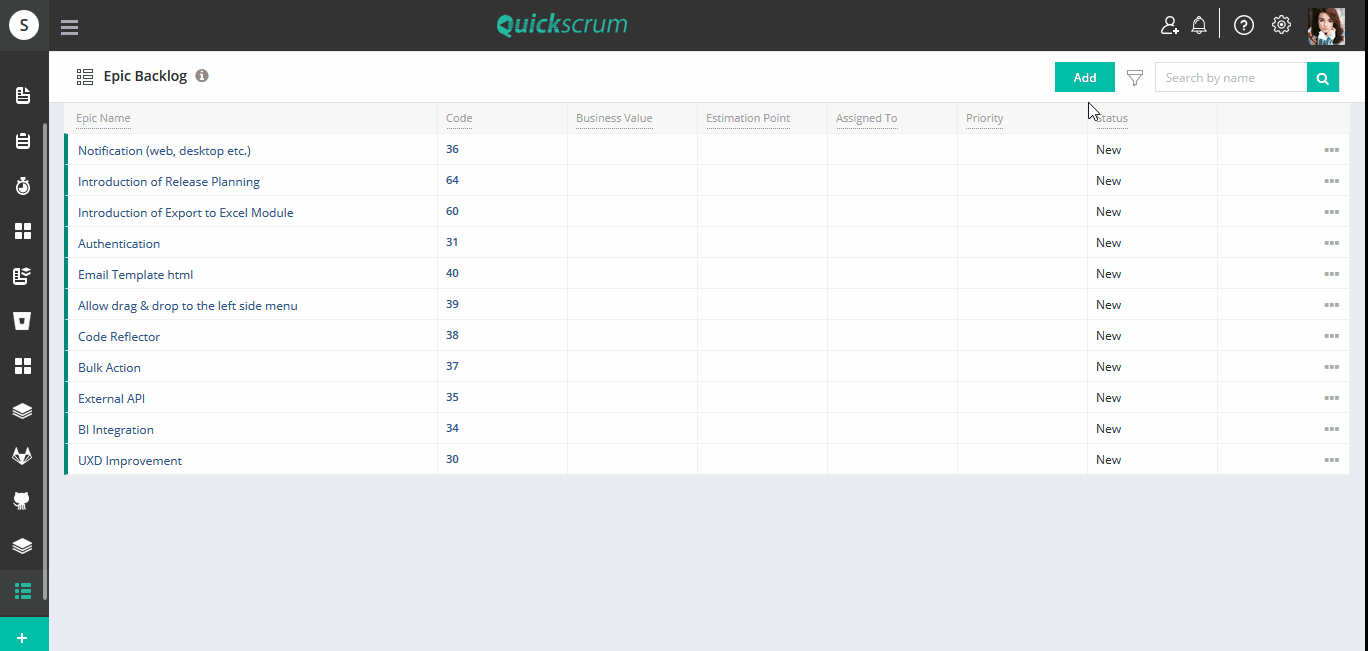
Task: Open actions menu for Code Reflector epic
Action: pos(1331,335)
